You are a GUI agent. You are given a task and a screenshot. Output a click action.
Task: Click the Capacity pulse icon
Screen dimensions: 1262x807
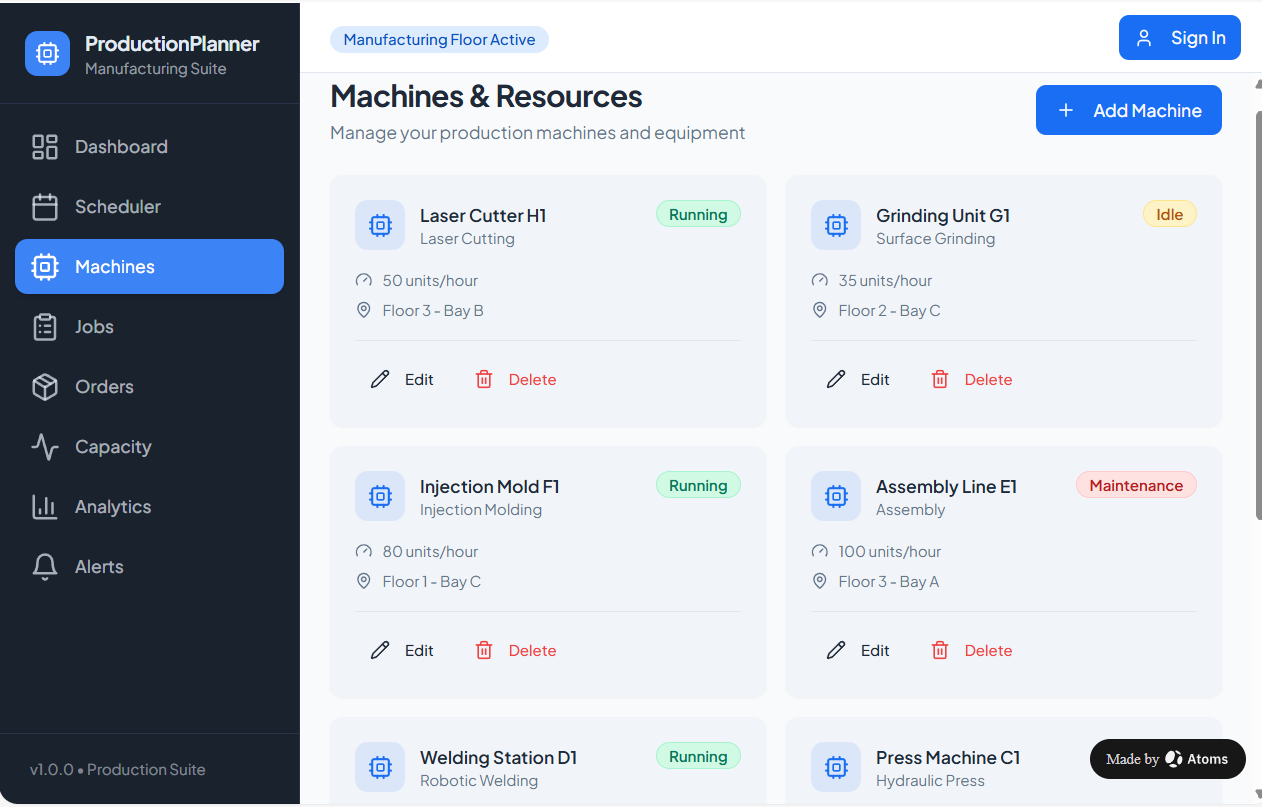point(45,447)
